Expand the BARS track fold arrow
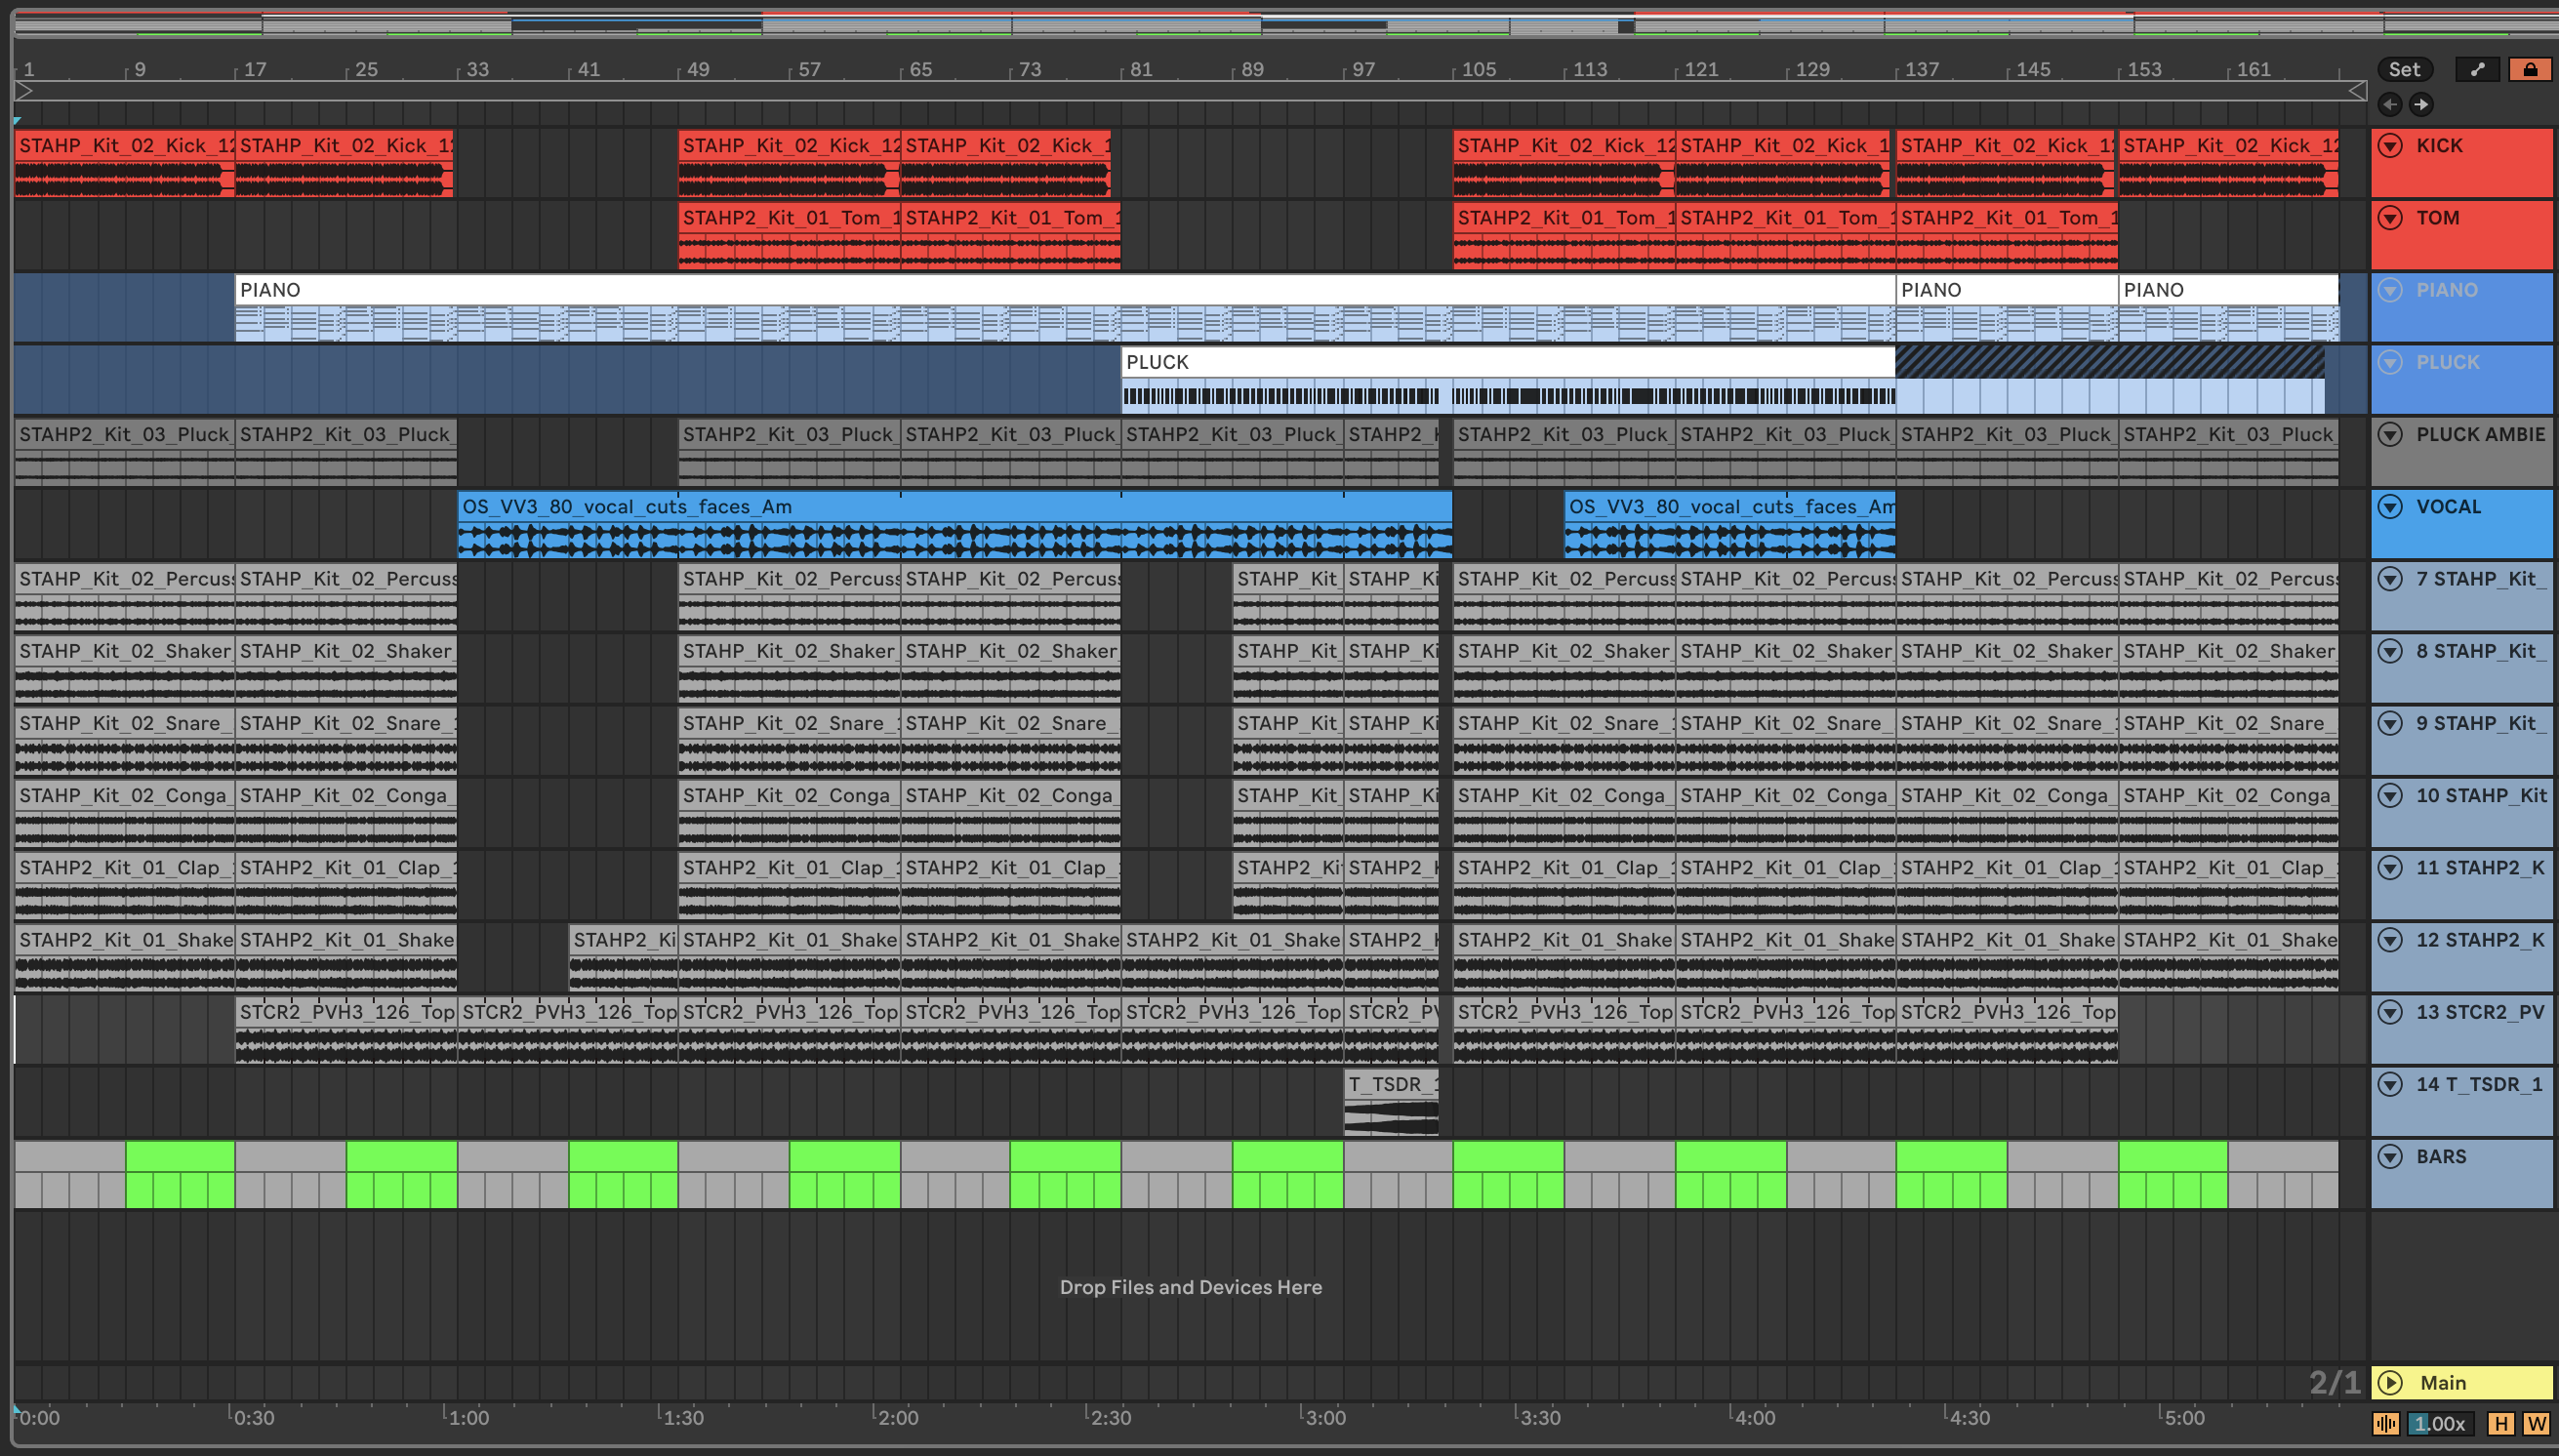This screenshot has height=1456, width=2559. (x=2390, y=1157)
